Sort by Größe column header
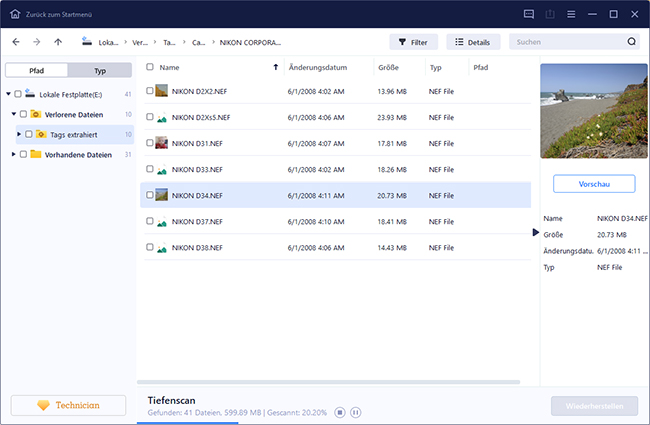This screenshot has height=425, width=650. [388, 67]
